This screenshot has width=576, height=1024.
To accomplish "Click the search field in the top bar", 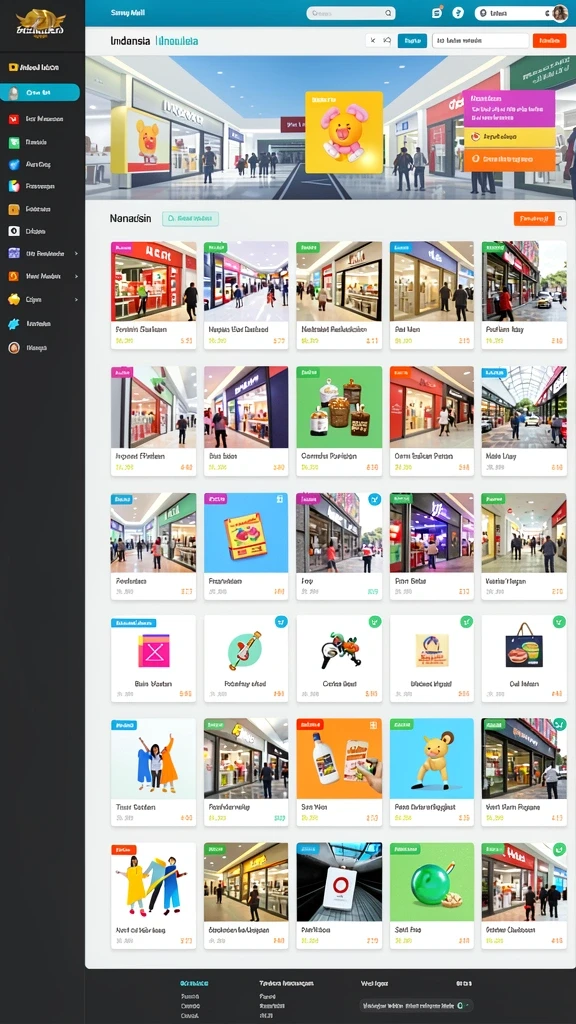I will click(x=351, y=13).
